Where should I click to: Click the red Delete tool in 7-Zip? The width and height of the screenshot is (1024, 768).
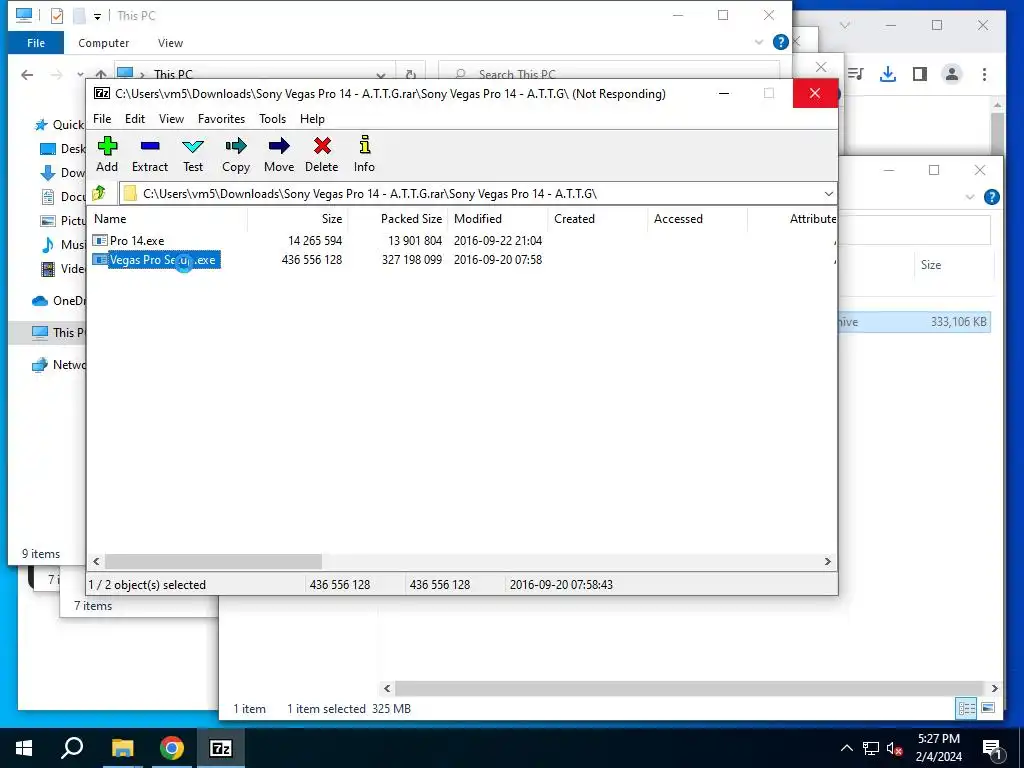(x=321, y=154)
